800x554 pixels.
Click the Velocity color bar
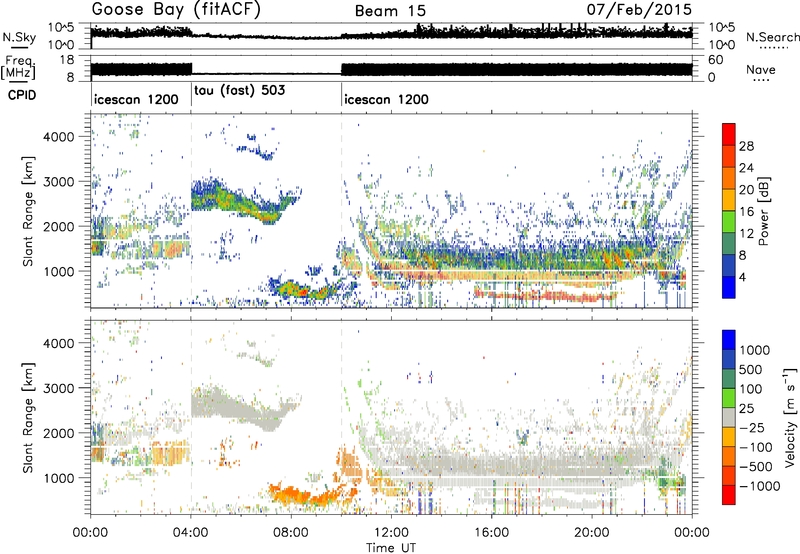pyautogui.click(x=729, y=417)
